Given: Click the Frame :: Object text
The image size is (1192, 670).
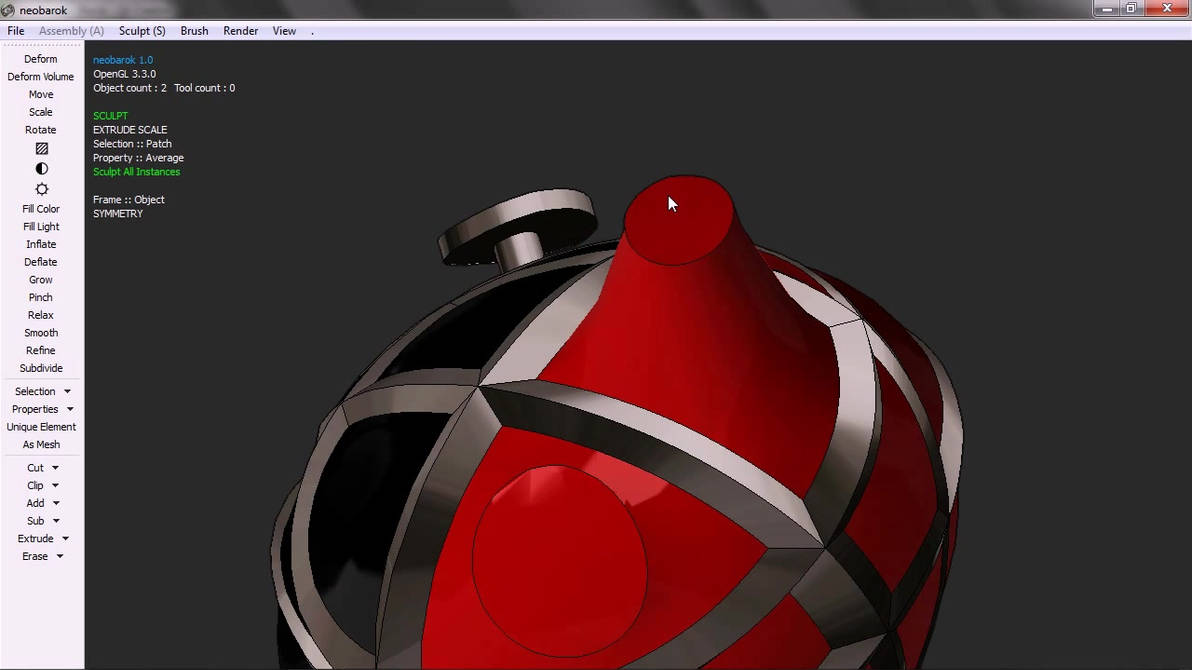Looking at the screenshot, I should click(x=128, y=200).
